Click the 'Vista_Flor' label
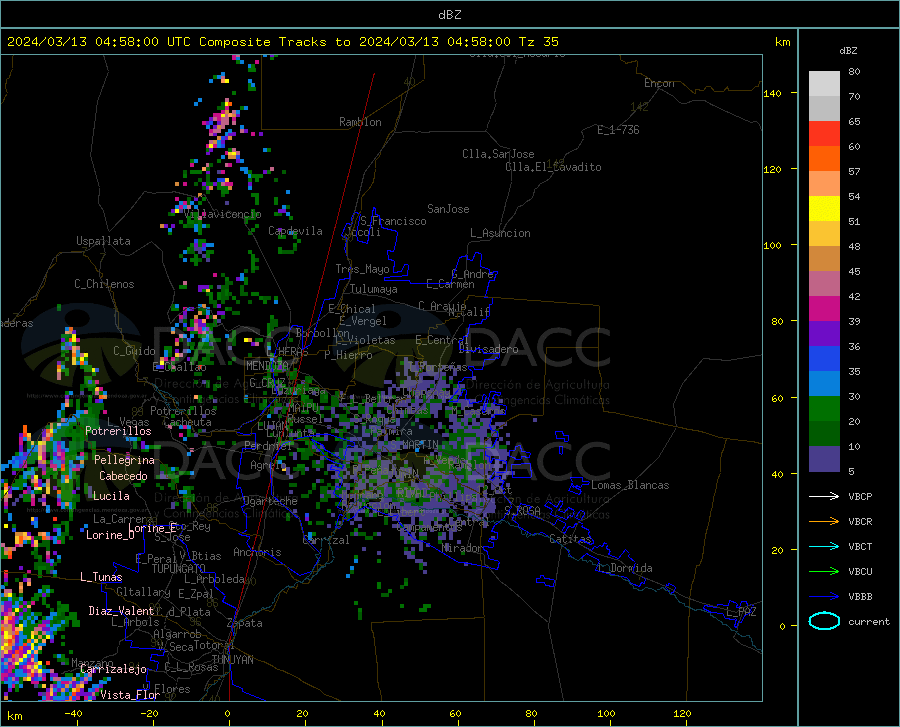Image resolution: width=900 pixels, height=727 pixels. point(130,695)
